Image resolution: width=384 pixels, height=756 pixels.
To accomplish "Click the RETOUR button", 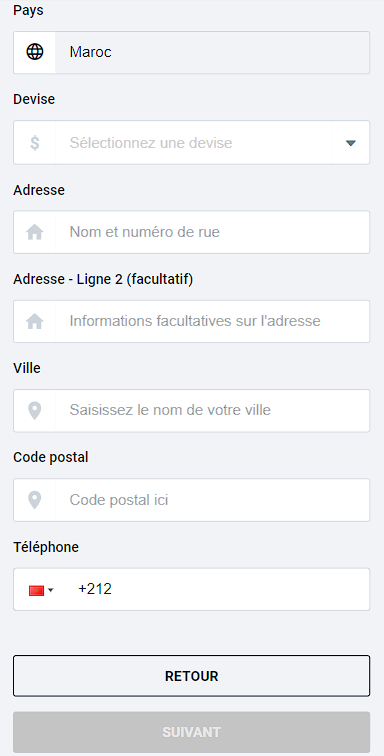I will tap(192, 676).
